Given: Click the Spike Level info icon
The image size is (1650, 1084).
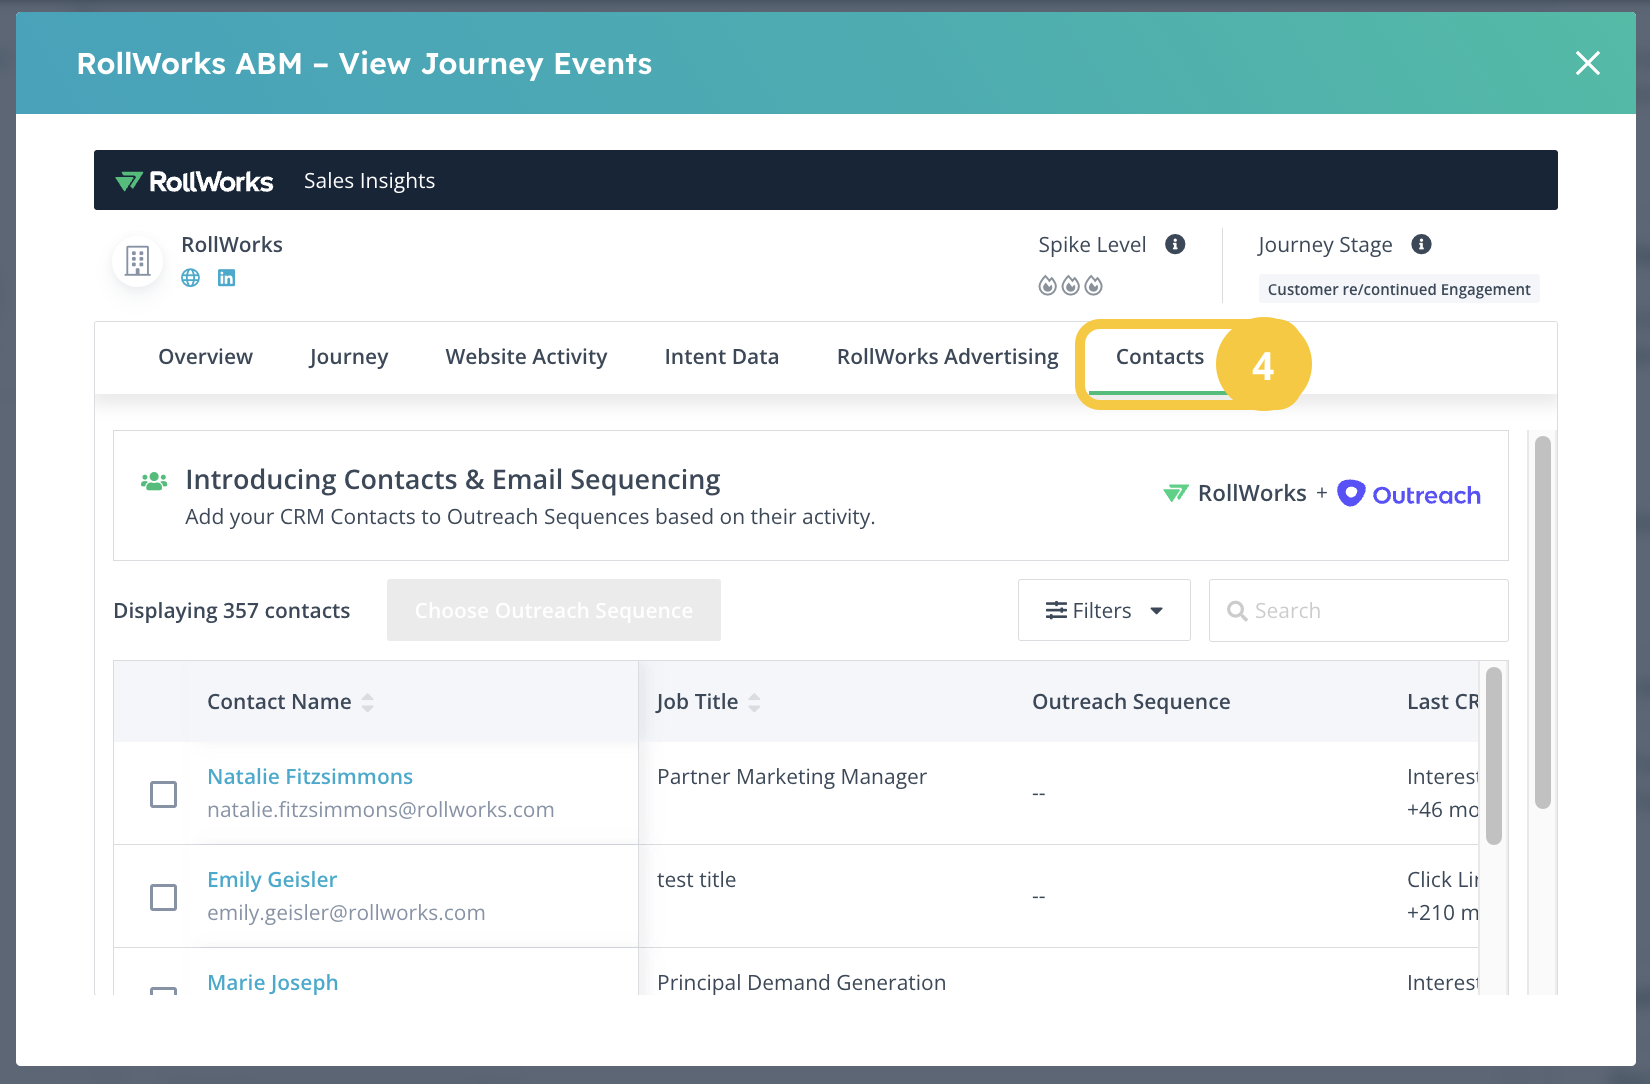Looking at the screenshot, I should click(1176, 244).
